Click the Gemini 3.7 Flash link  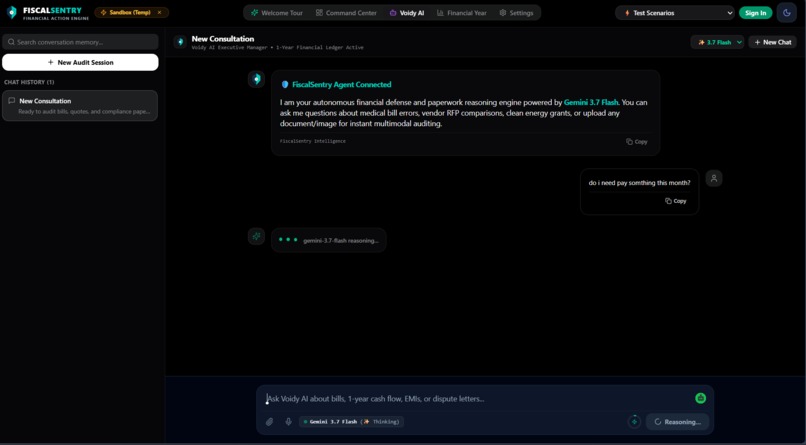point(591,102)
